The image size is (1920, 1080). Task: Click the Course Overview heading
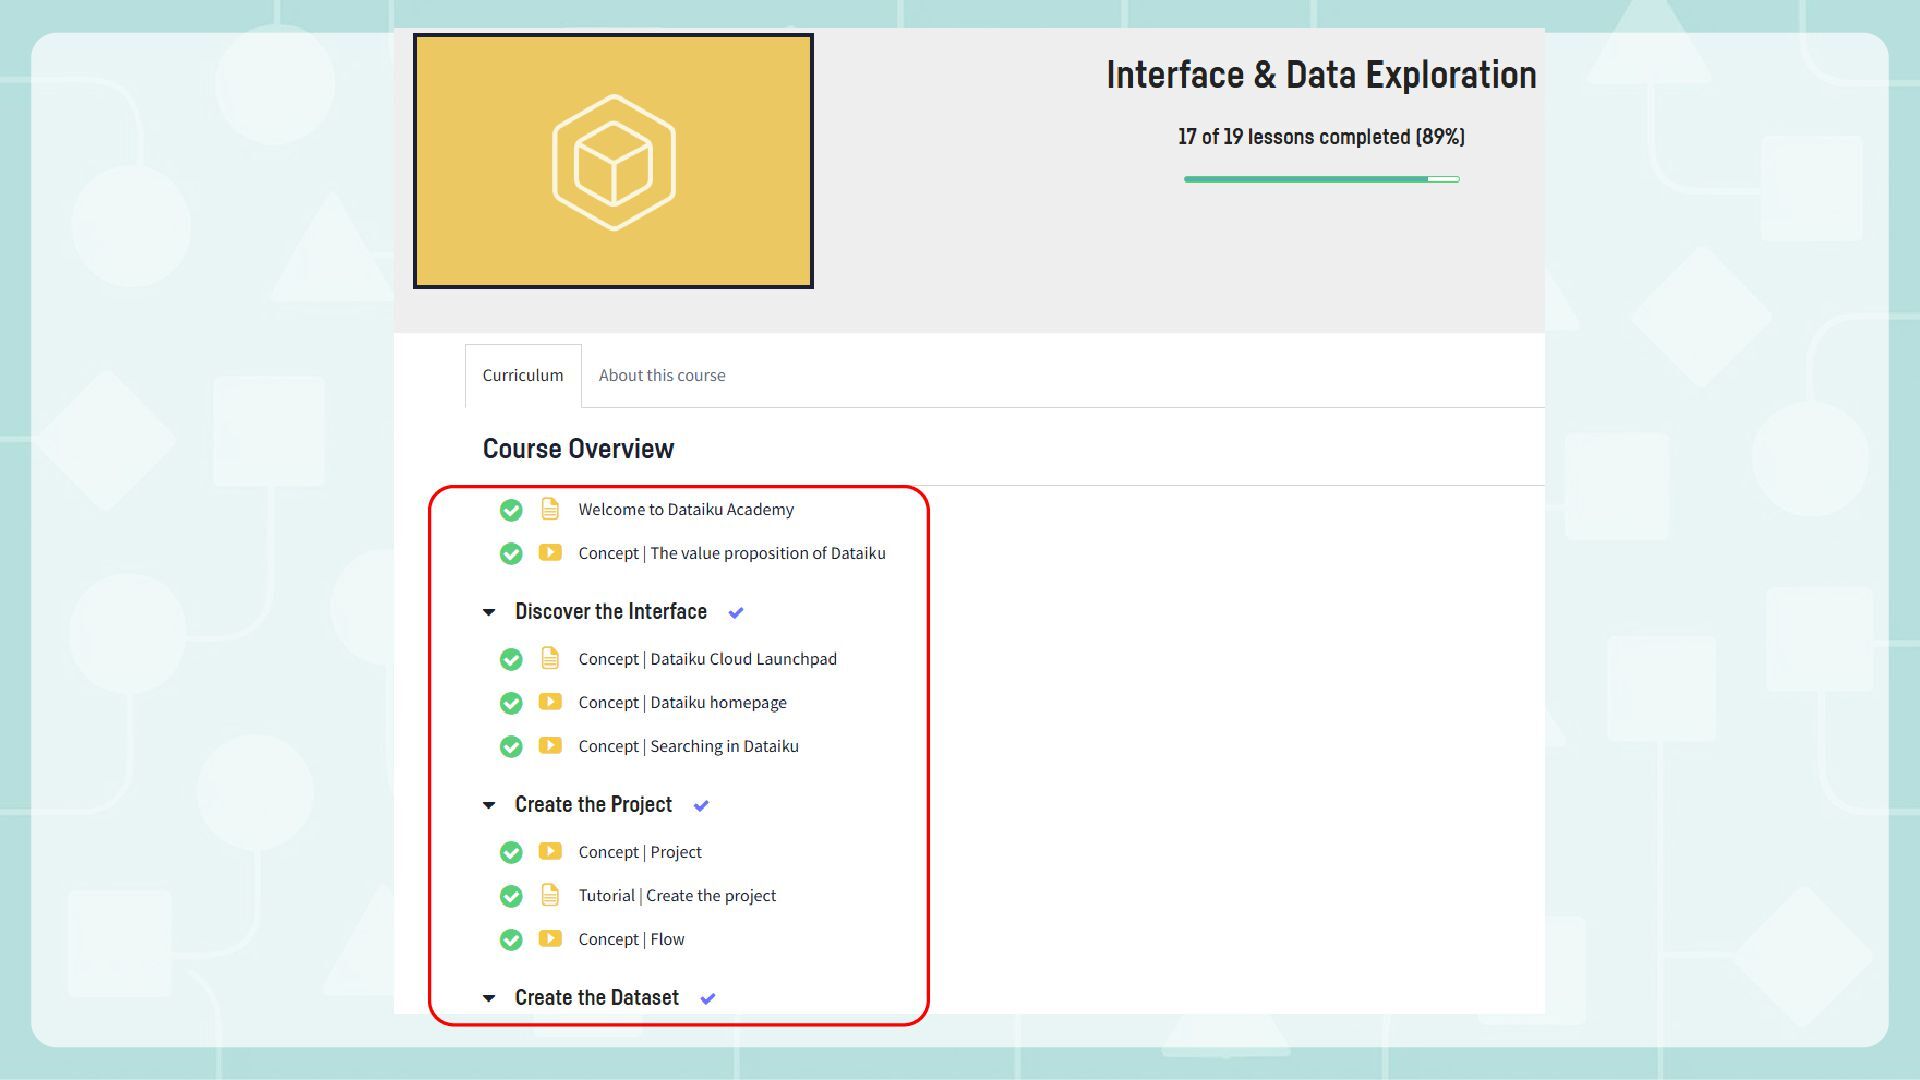(578, 449)
